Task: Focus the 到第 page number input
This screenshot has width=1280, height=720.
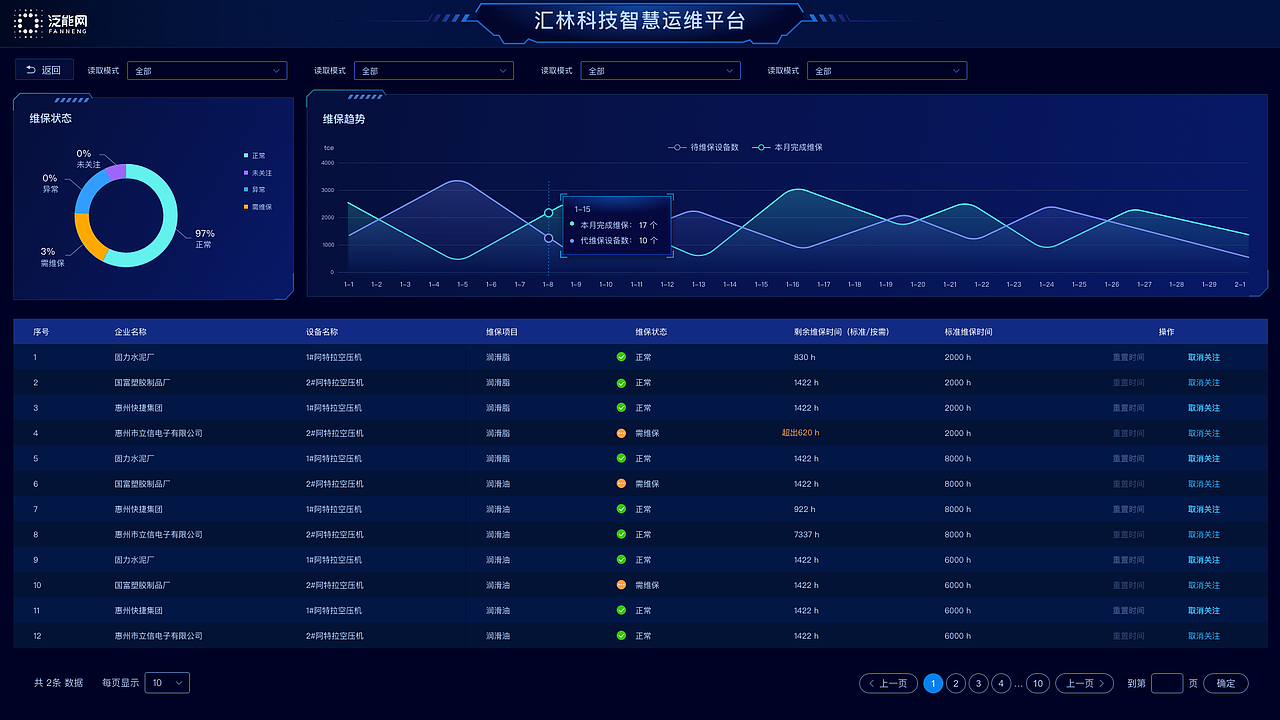Action: (1167, 684)
